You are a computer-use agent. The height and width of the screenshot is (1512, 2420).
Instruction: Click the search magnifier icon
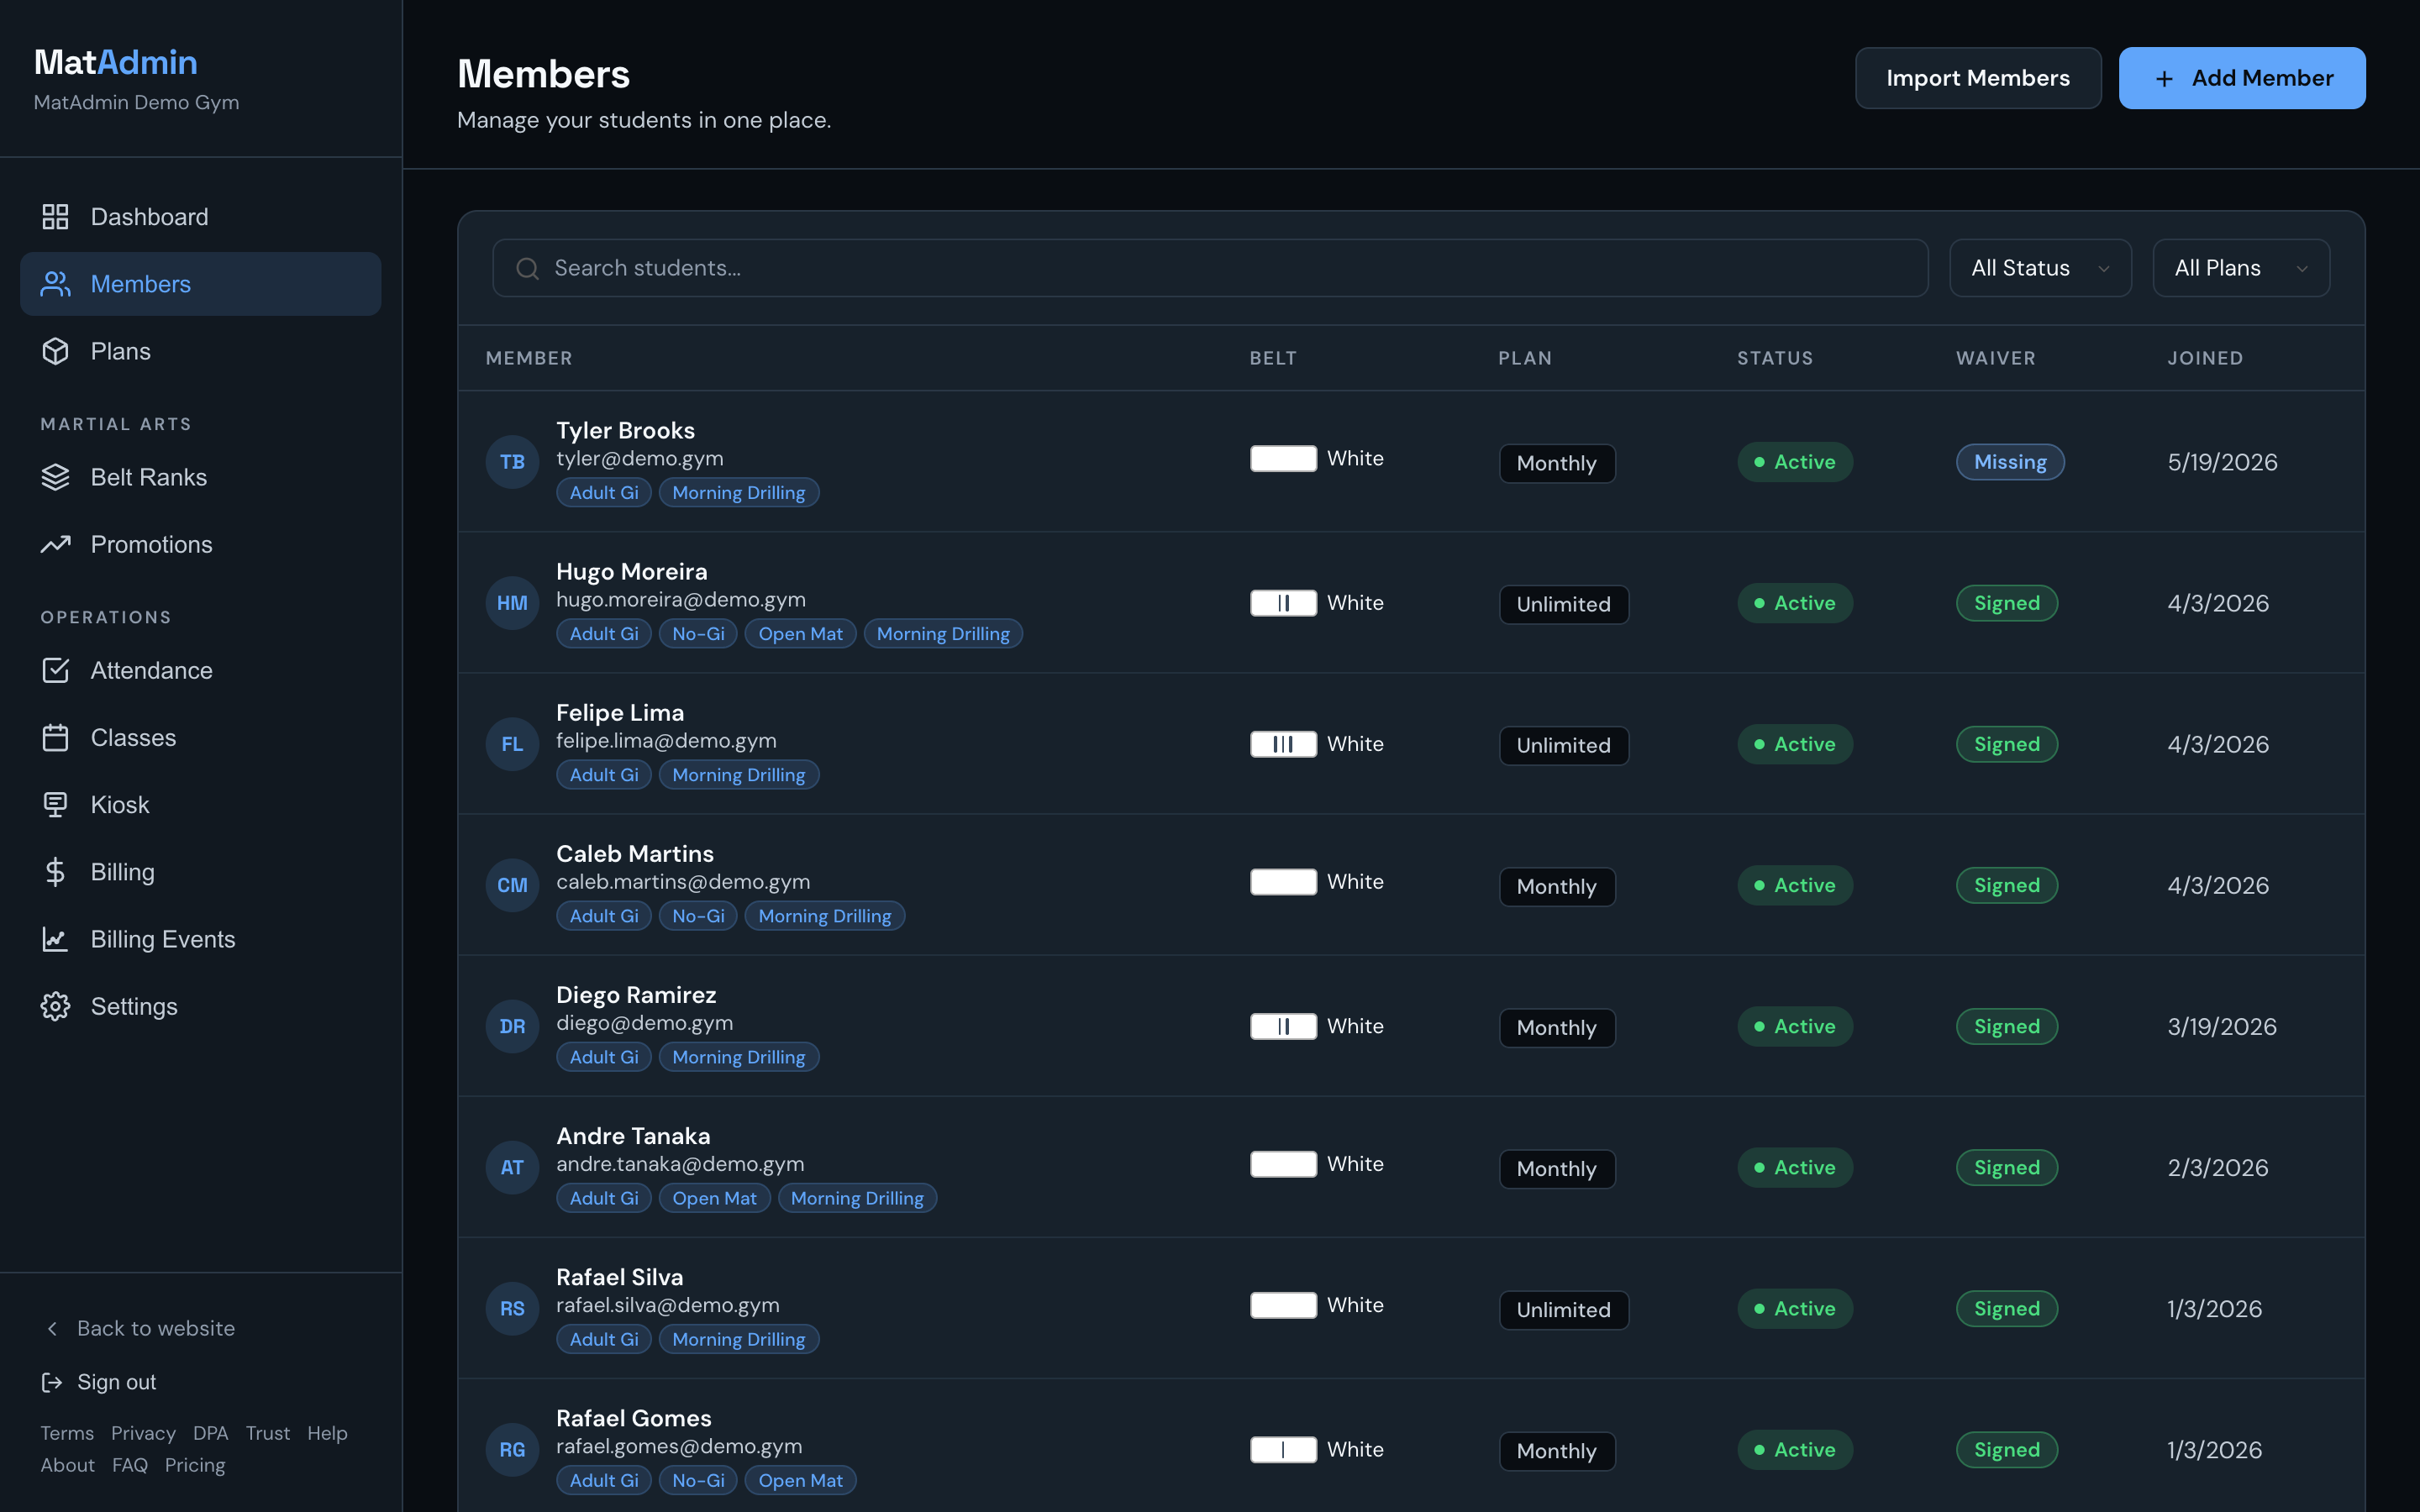[527, 268]
